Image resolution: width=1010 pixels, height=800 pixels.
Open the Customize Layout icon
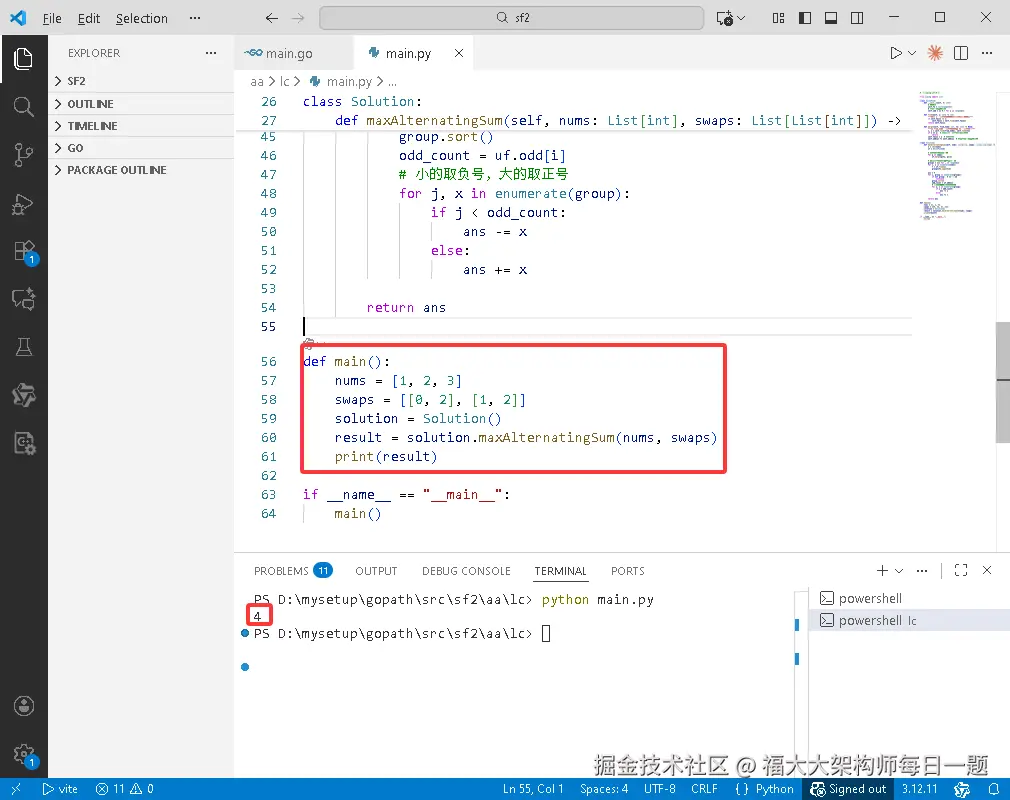pos(778,18)
